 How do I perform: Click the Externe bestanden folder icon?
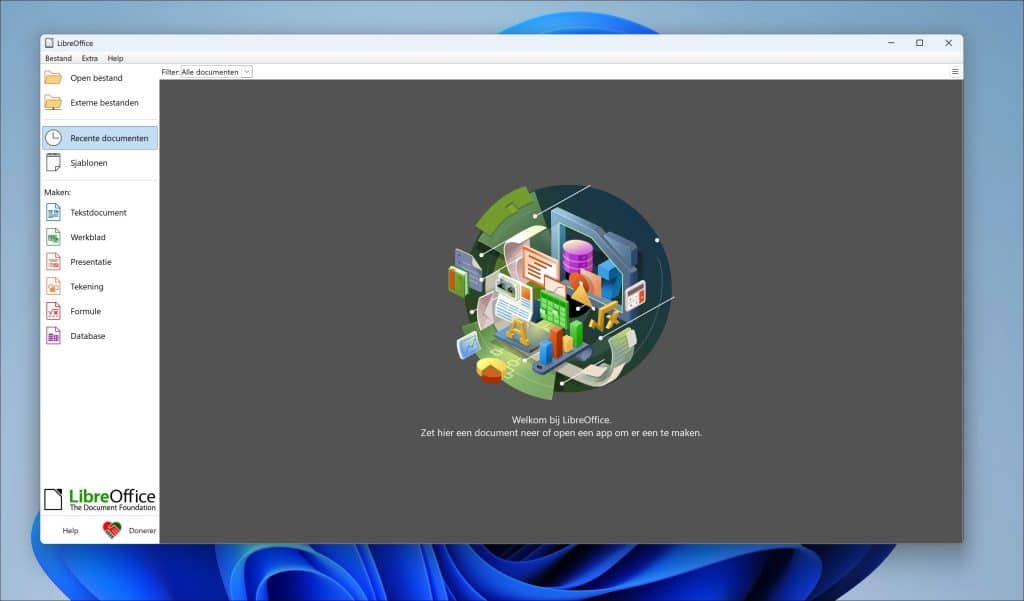[53, 102]
